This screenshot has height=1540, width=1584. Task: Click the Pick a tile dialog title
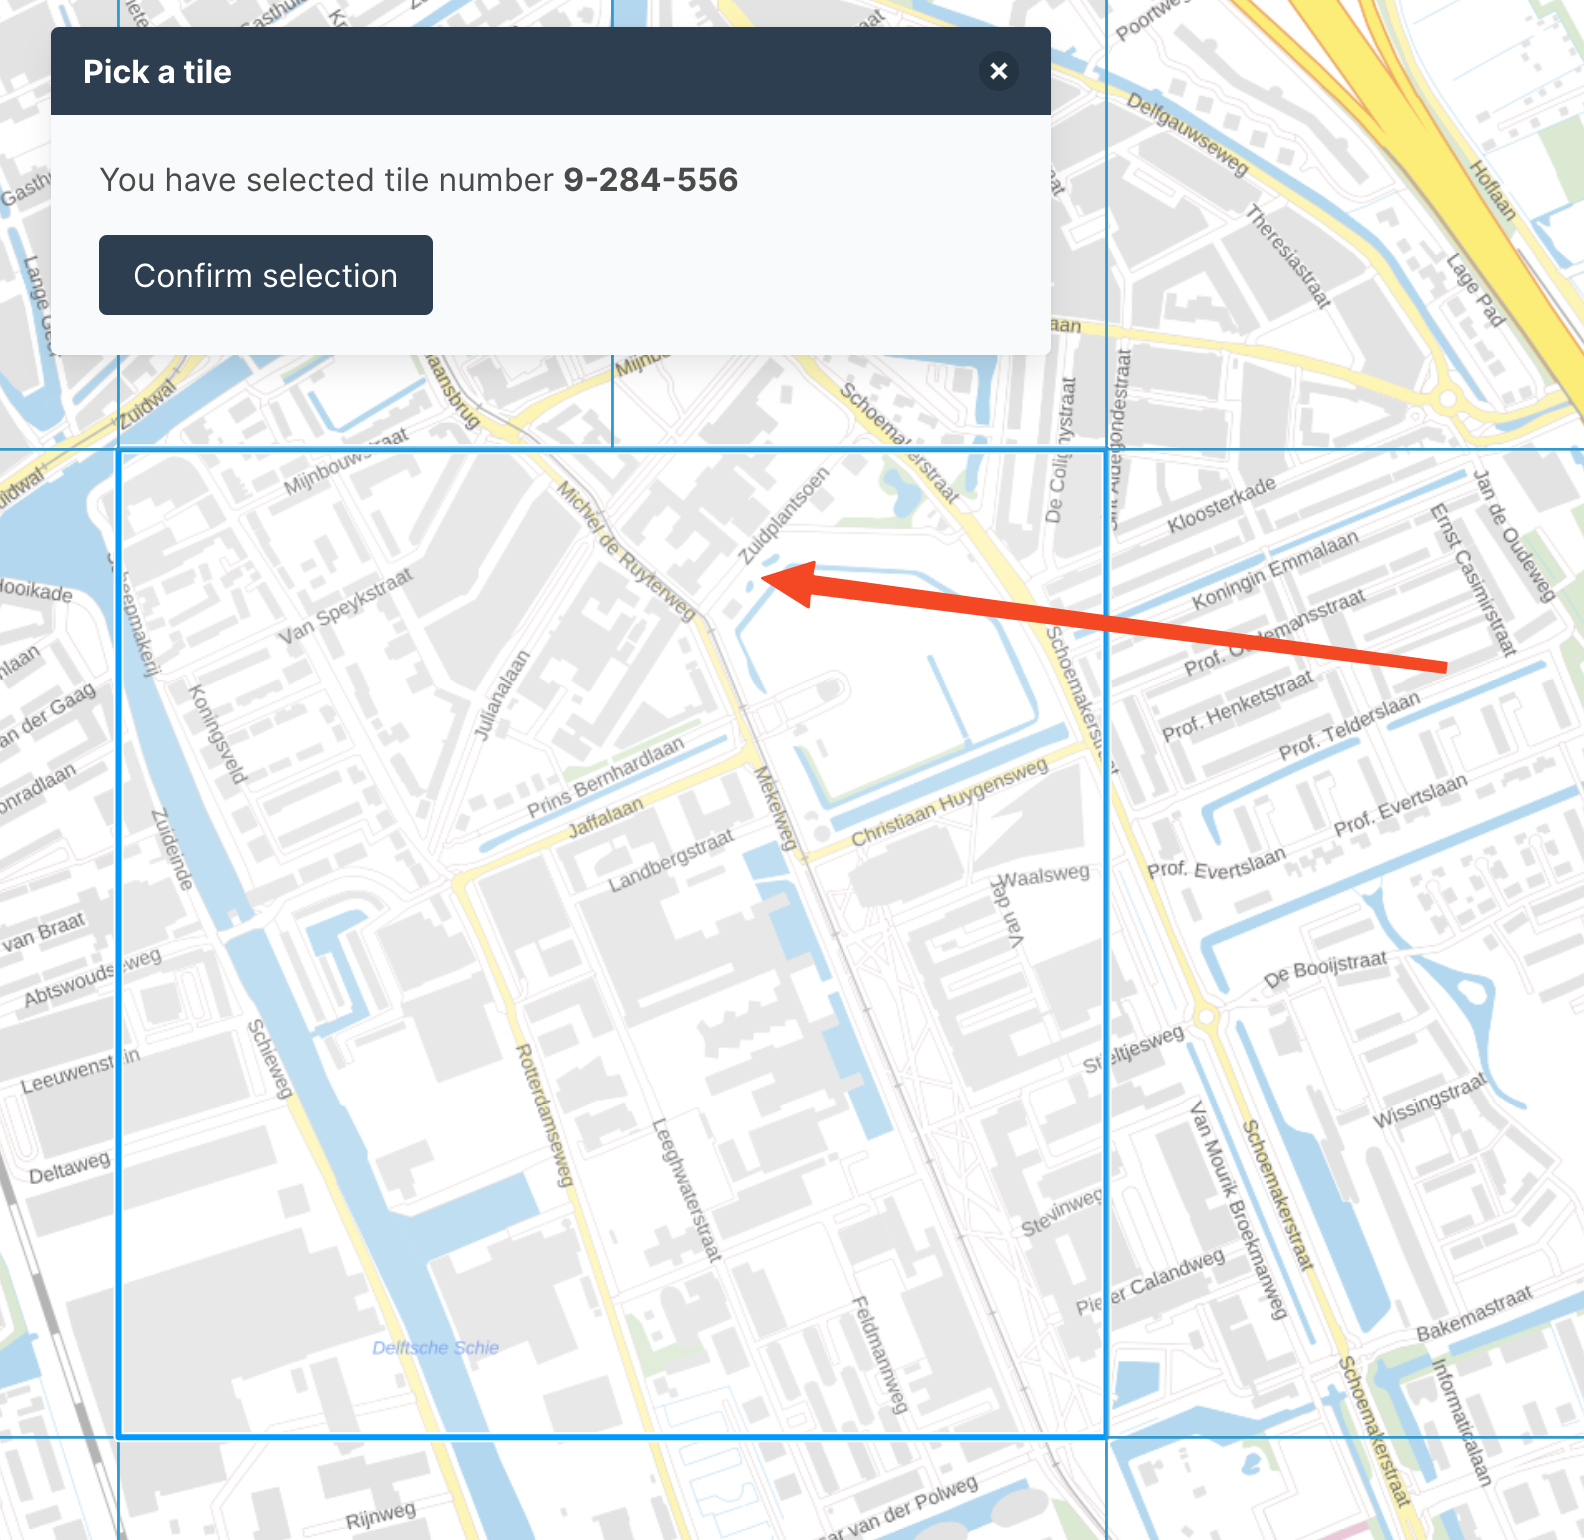157,72
